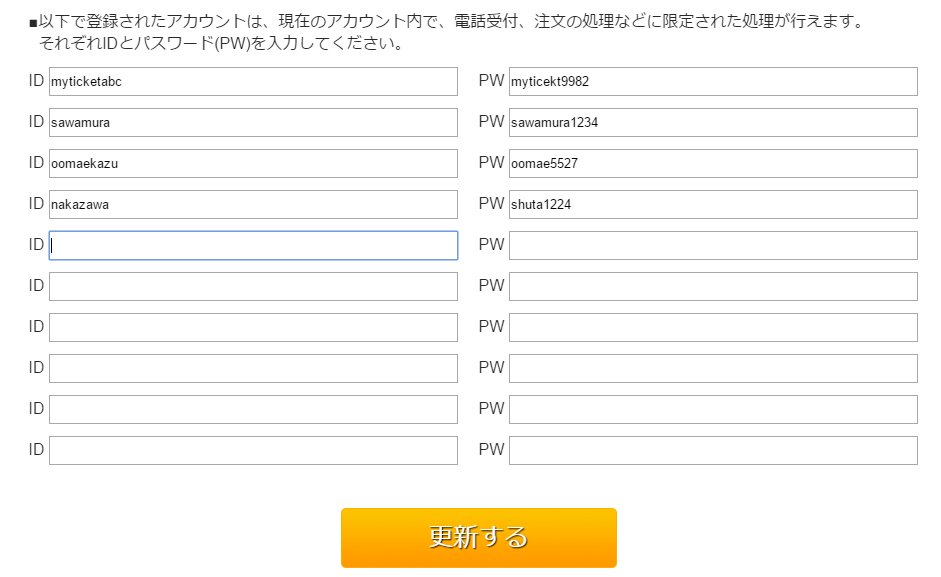Select the sixth PW input field
This screenshot has width=941, height=577.
713,286
